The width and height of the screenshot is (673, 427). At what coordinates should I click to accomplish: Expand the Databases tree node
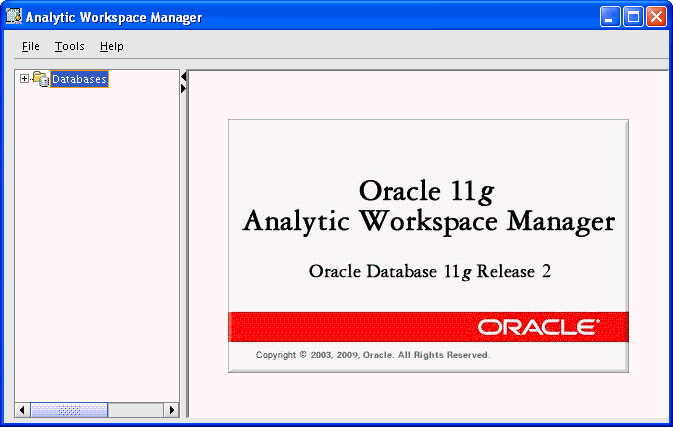[24, 79]
